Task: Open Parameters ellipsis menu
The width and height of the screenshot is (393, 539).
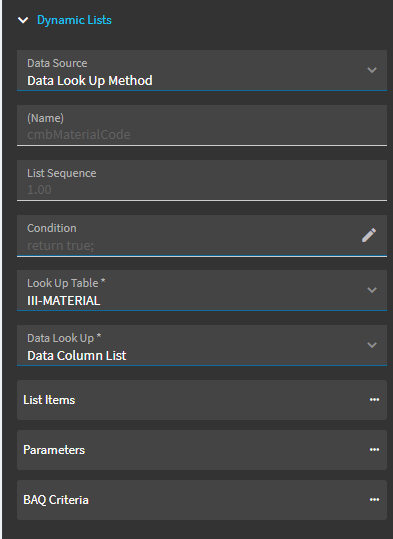Action: [x=374, y=450]
